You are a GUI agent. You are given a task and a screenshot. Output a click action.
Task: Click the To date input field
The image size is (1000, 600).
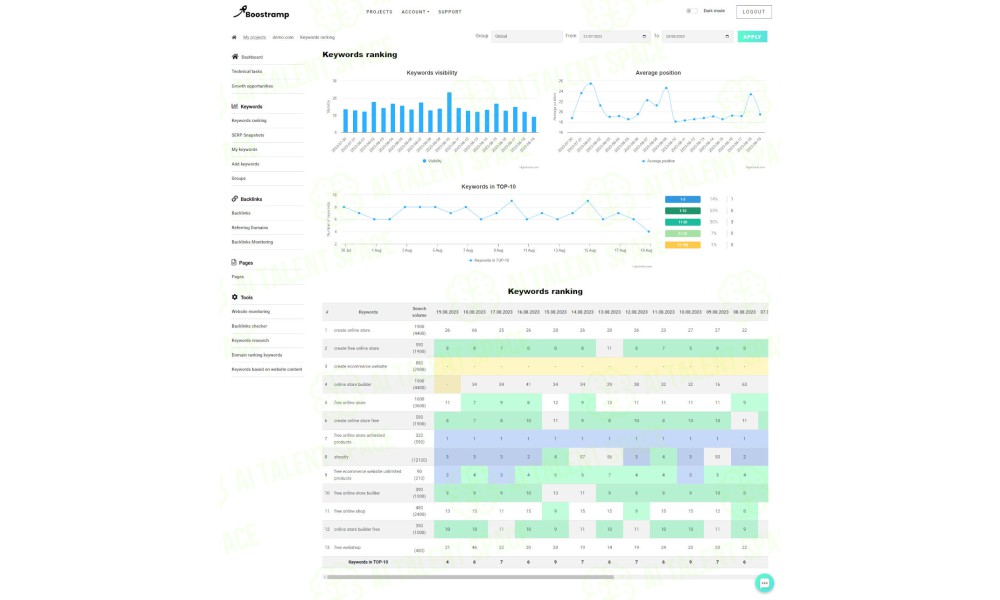click(697, 36)
